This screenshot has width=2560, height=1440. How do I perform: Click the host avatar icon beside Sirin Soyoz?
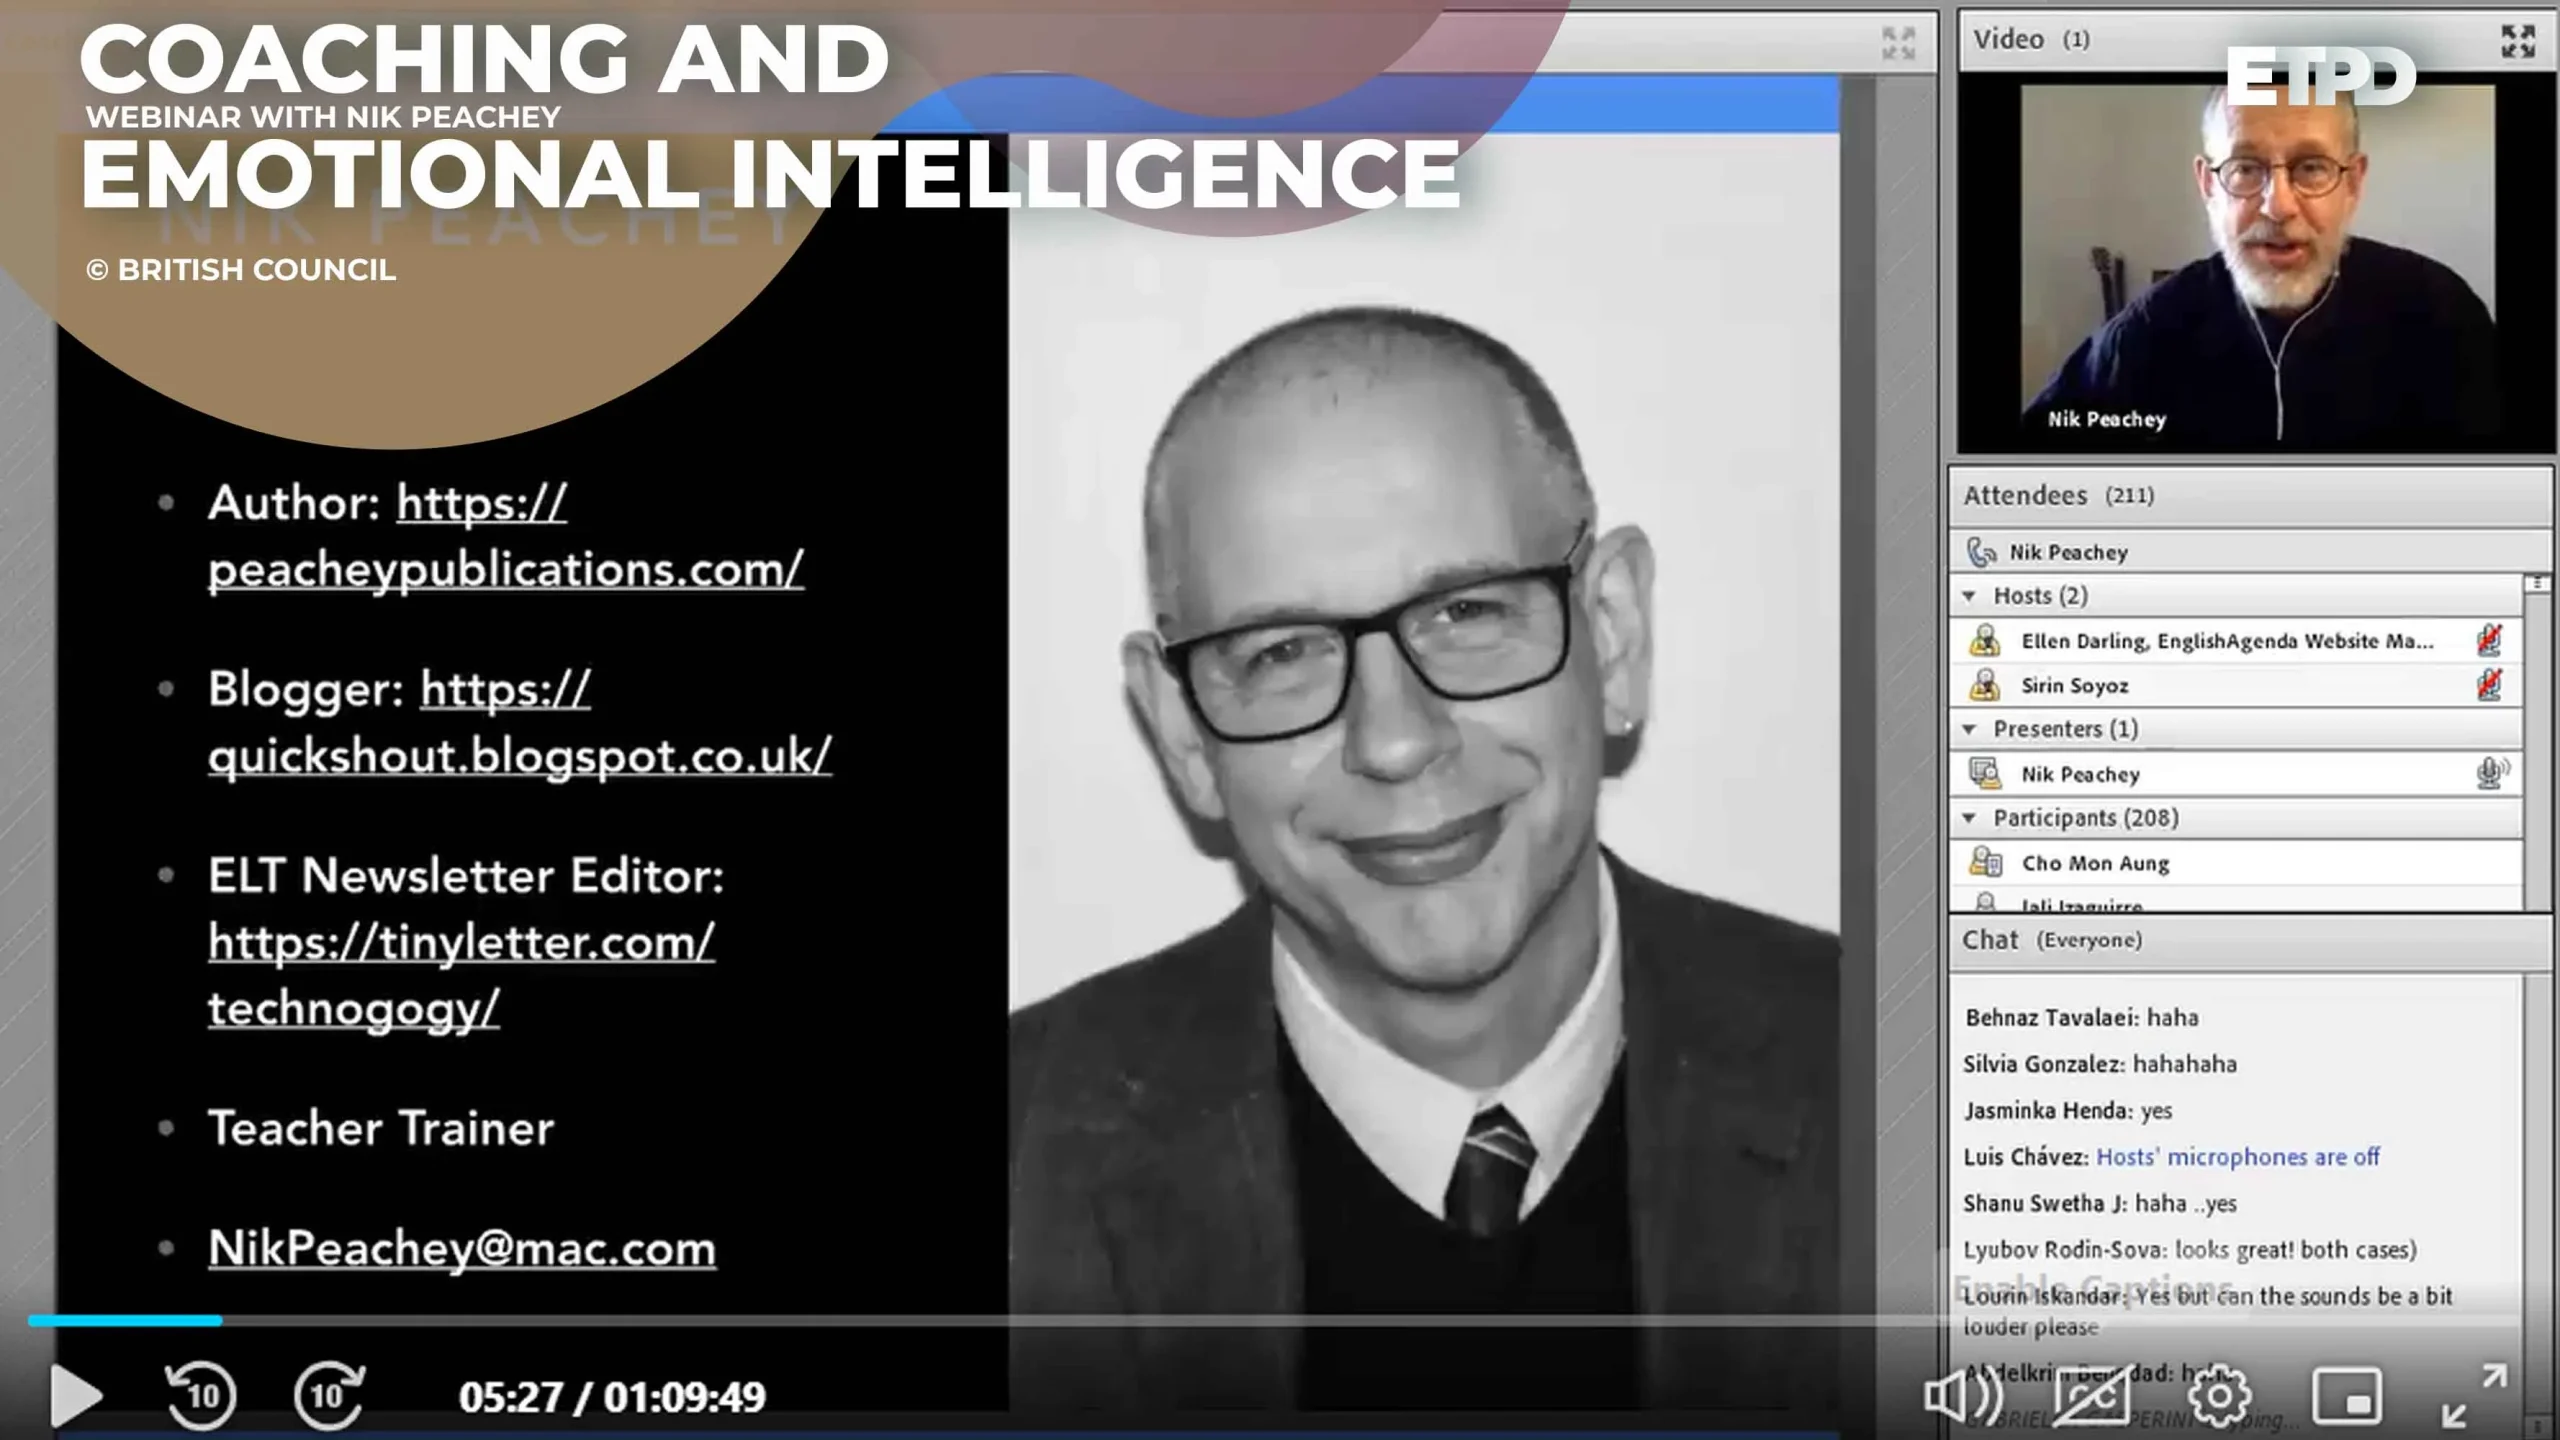[x=1985, y=685]
